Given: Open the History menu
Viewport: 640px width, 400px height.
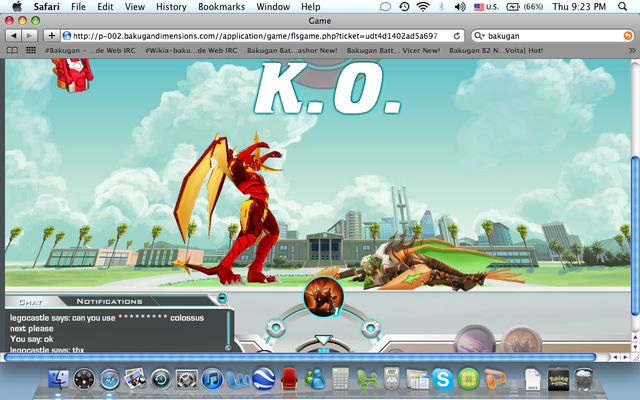Looking at the screenshot, I should coord(172,6).
